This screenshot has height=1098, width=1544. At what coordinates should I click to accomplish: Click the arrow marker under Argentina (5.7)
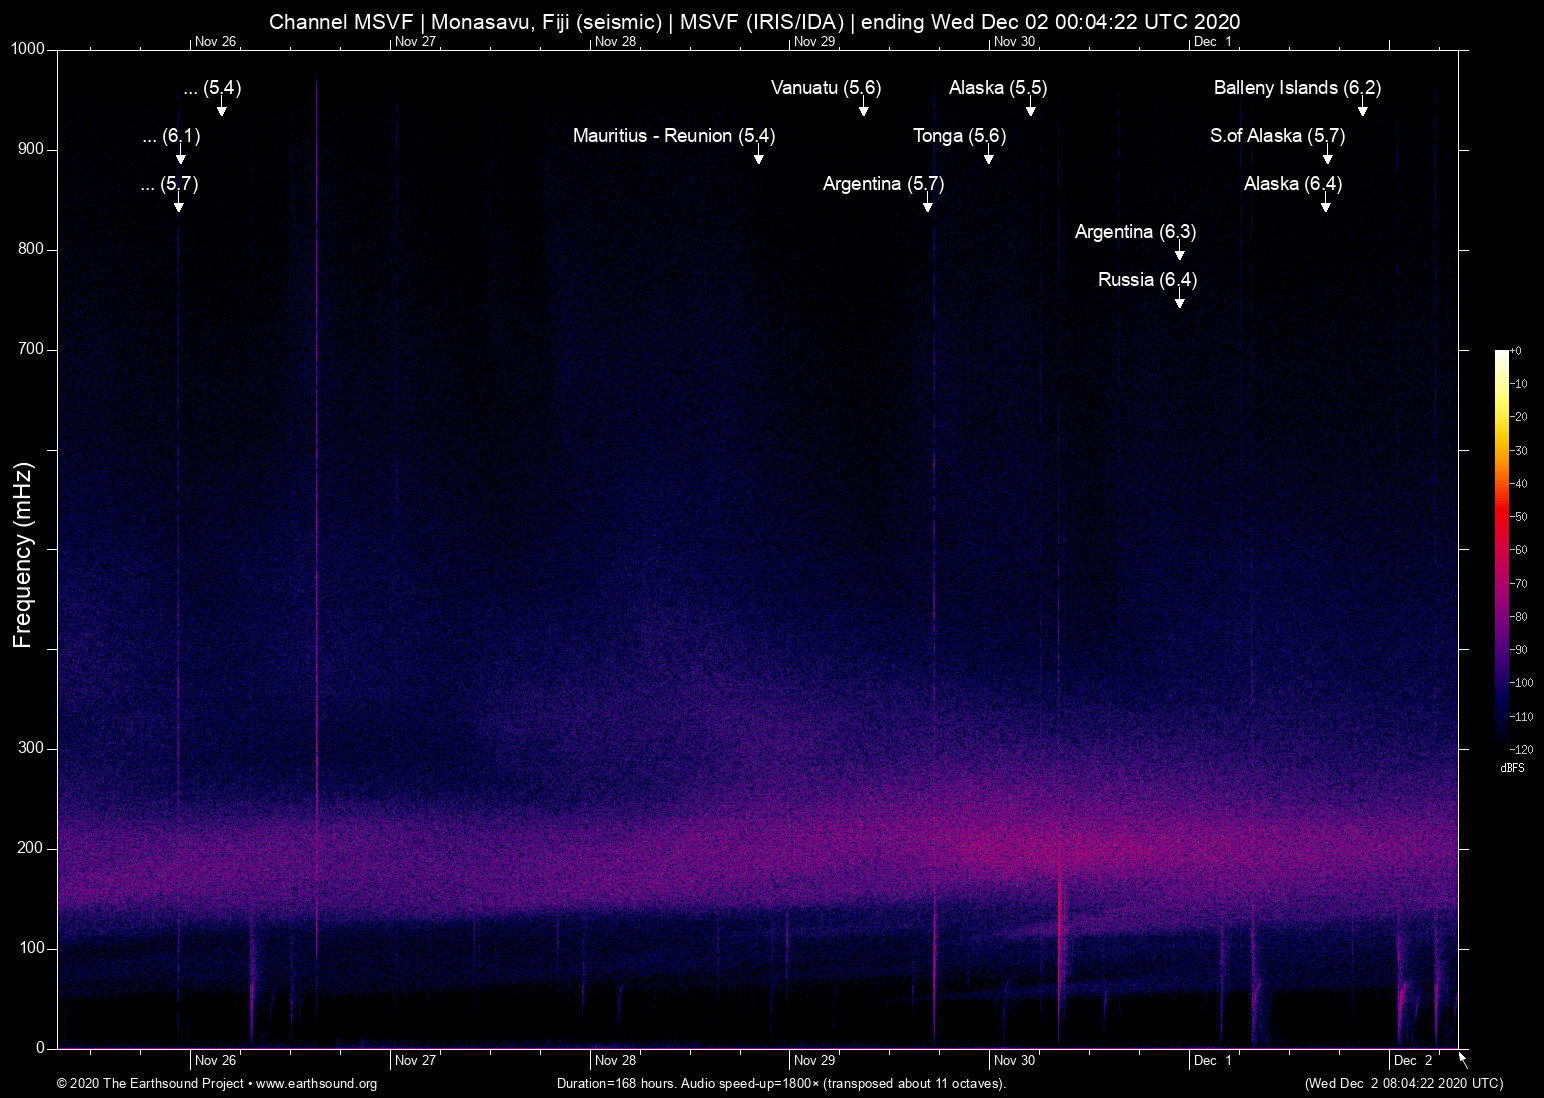(x=927, y=204)
